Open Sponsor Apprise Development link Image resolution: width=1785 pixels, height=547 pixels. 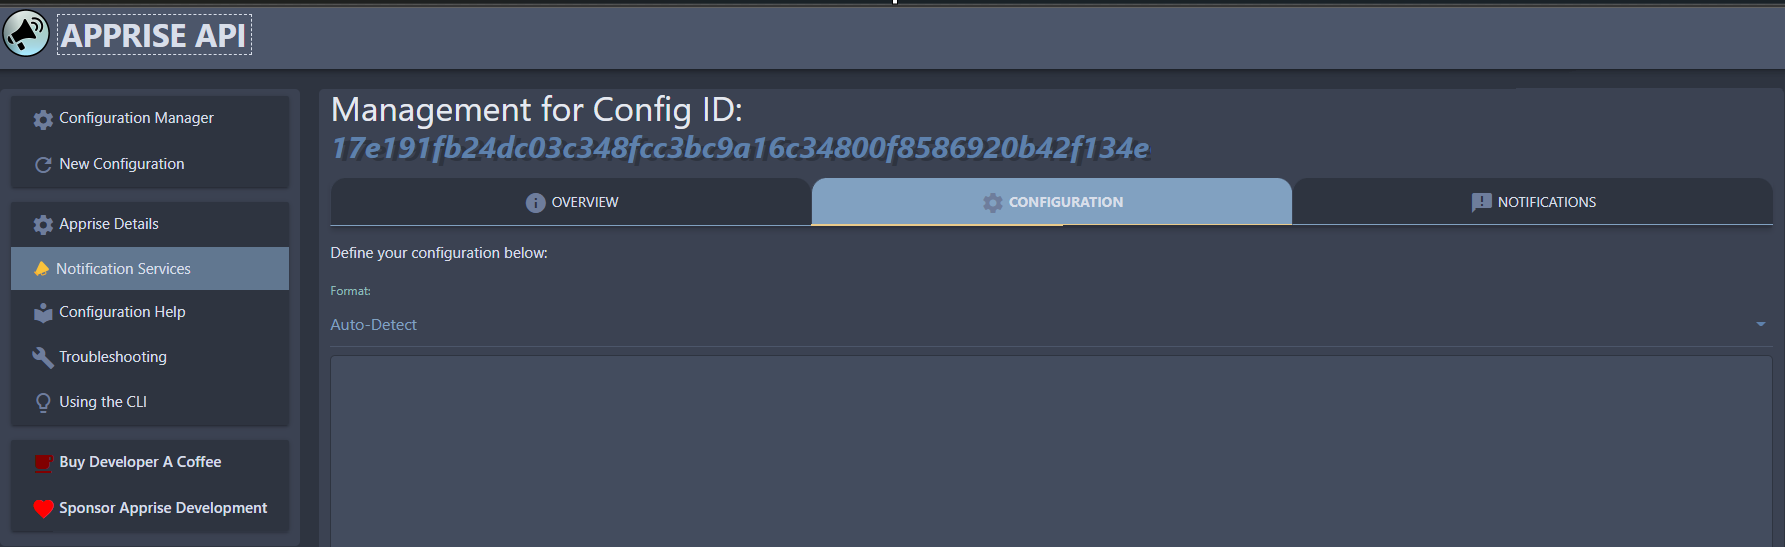[163, 508]
